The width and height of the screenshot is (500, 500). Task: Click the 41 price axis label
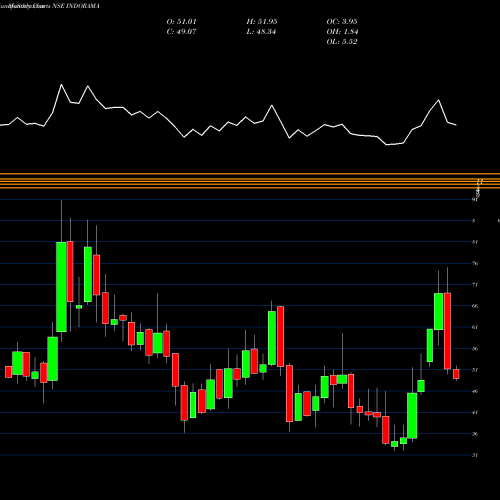475,412
